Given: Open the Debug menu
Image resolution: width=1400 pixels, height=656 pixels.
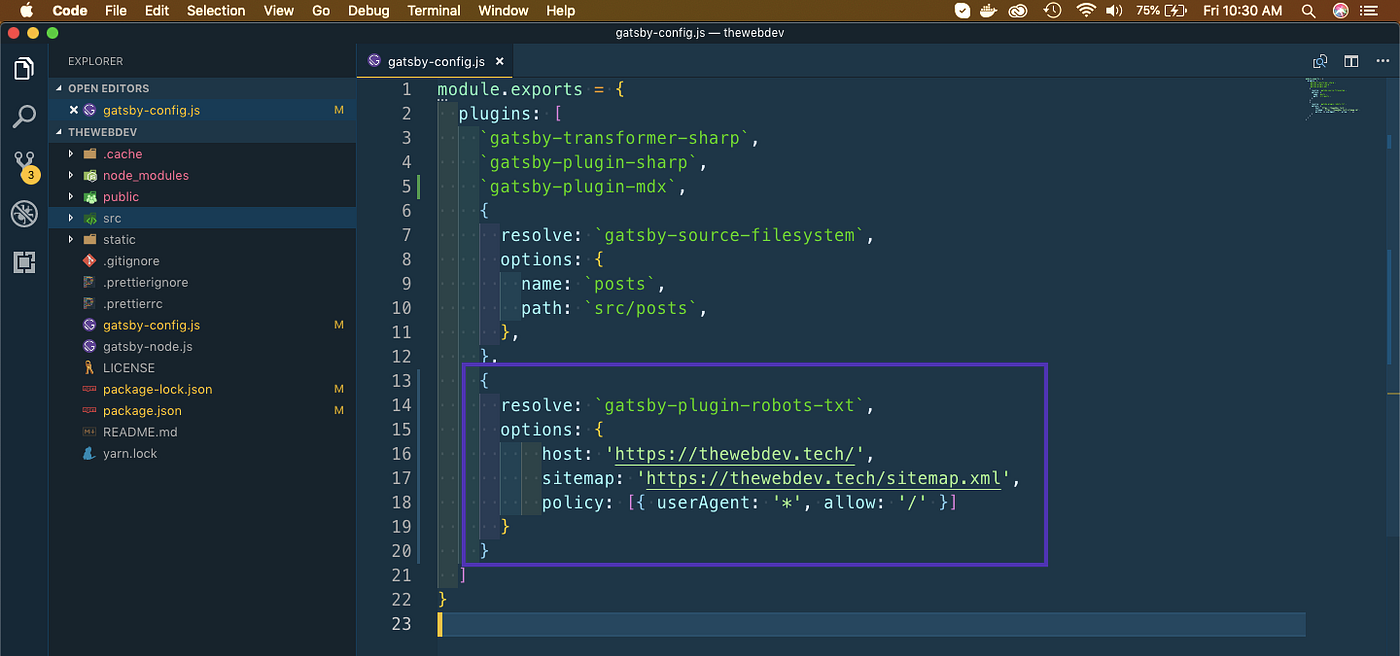Looking at the screenshot, I should 369,11.
